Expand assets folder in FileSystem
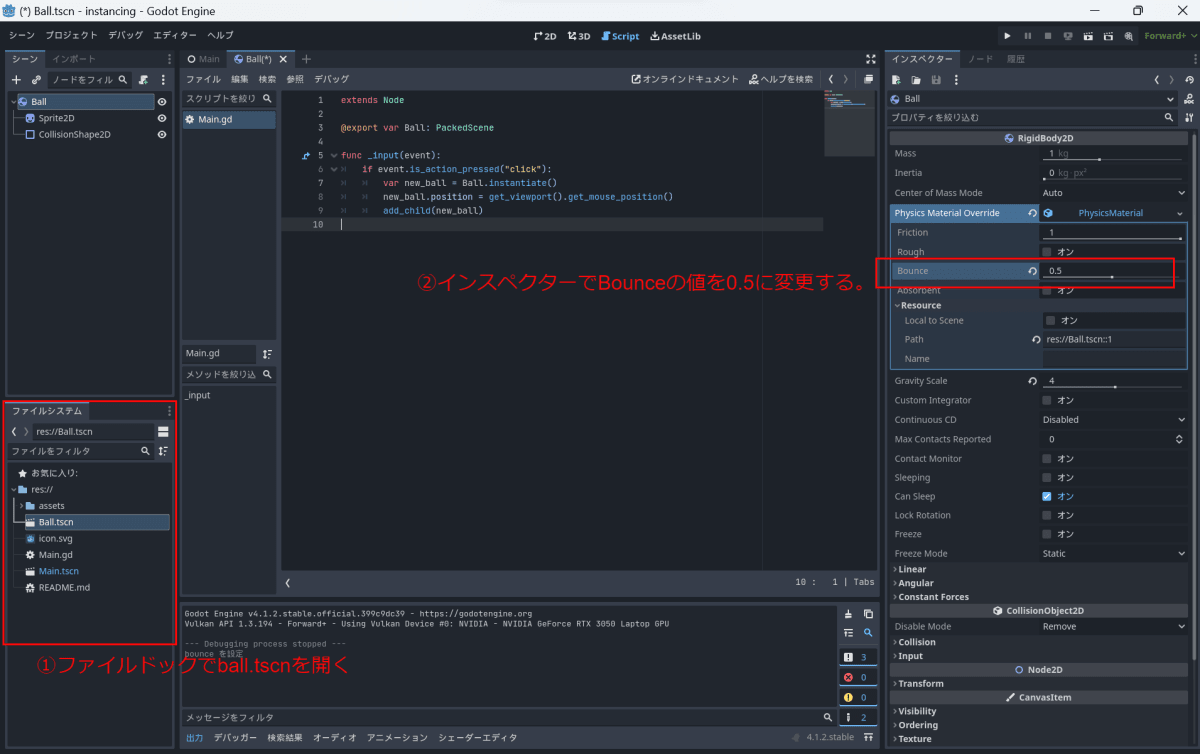Screen dimensions: 1200x754 pos(21,506)
